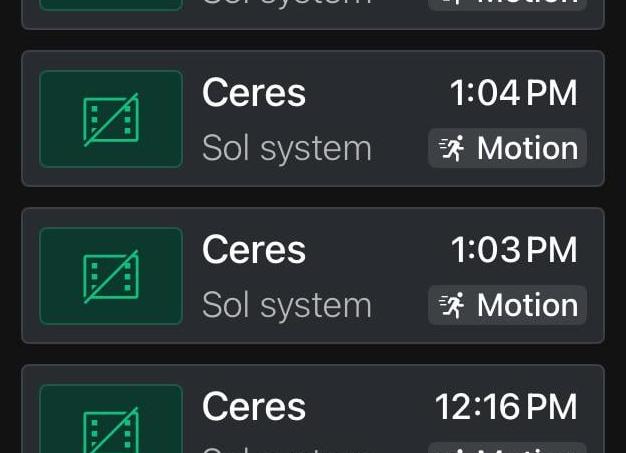626x453 pixels.
Task: Click the running-person icon on the 1:03 PM event
Action: 453,306
